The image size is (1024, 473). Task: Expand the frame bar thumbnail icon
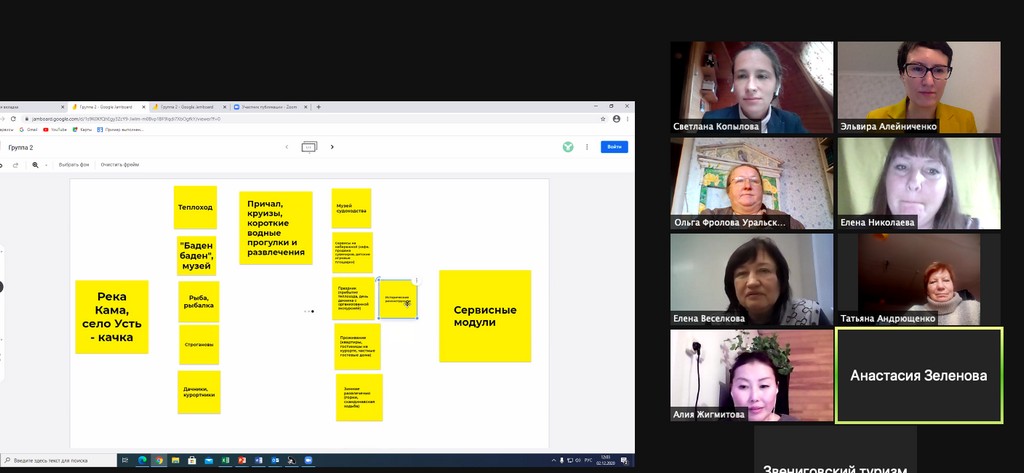point(309,147)
